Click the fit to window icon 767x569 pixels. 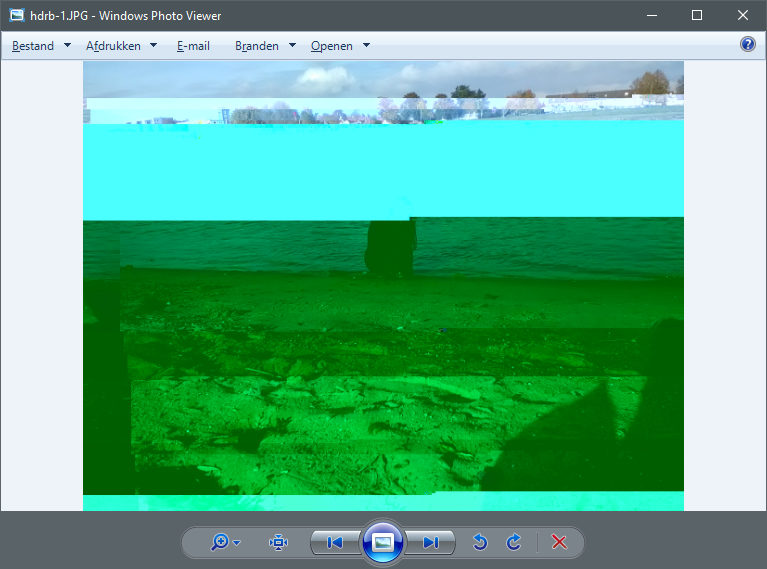pyautogui.click(x=278, y=542)
